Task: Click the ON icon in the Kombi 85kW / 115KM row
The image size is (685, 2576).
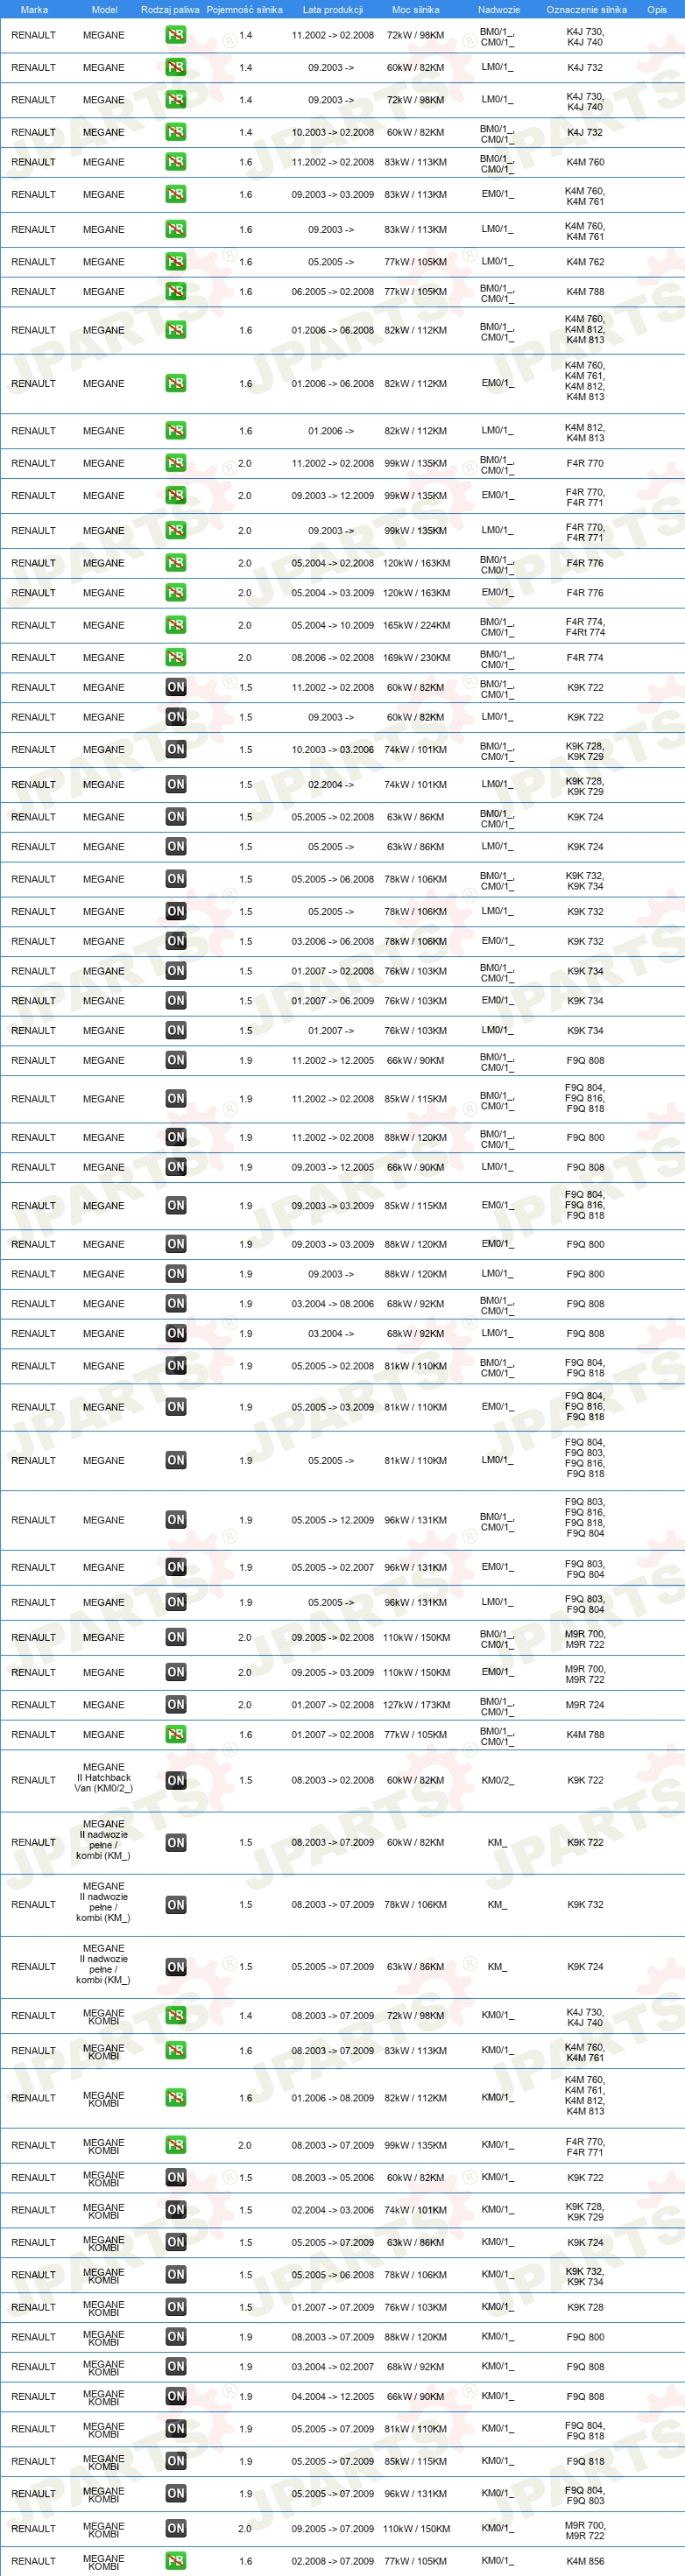Action: tap(176, 2461)
